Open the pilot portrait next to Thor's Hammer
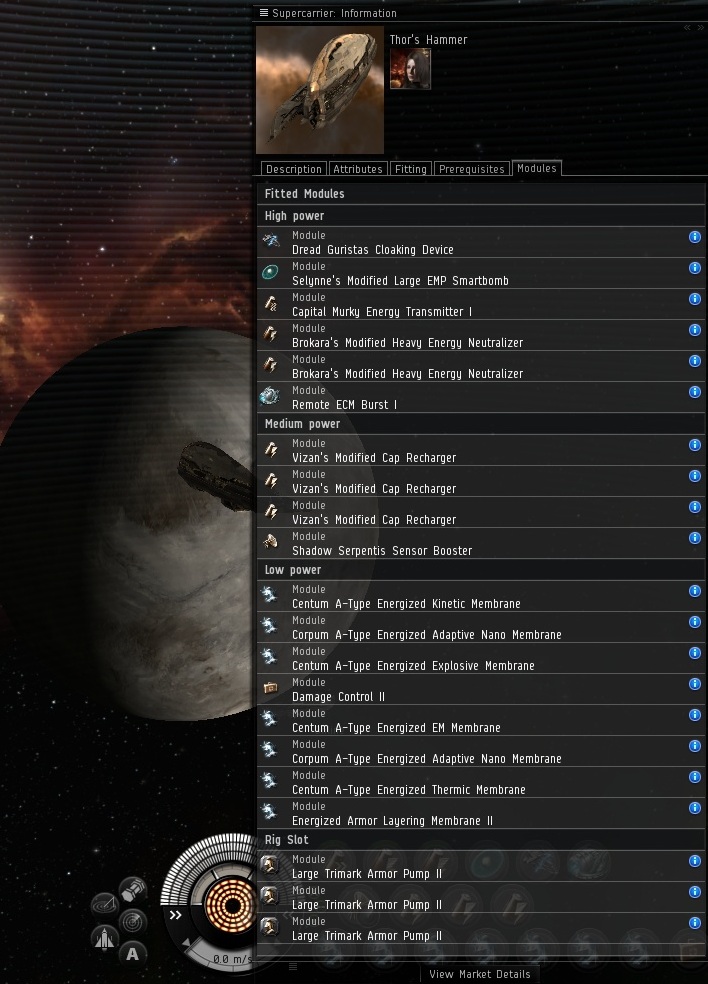The height and width of the screenshot is (984, 708). coord(410,69)
